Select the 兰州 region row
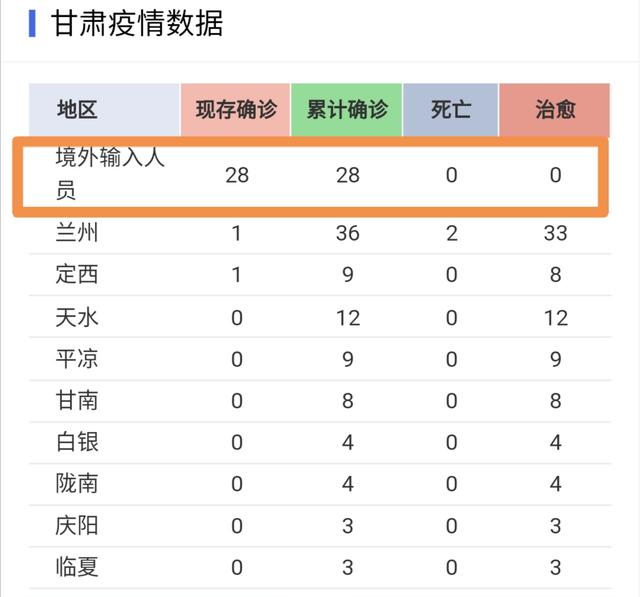Screen dimensions: 640x597 point(320,233)
